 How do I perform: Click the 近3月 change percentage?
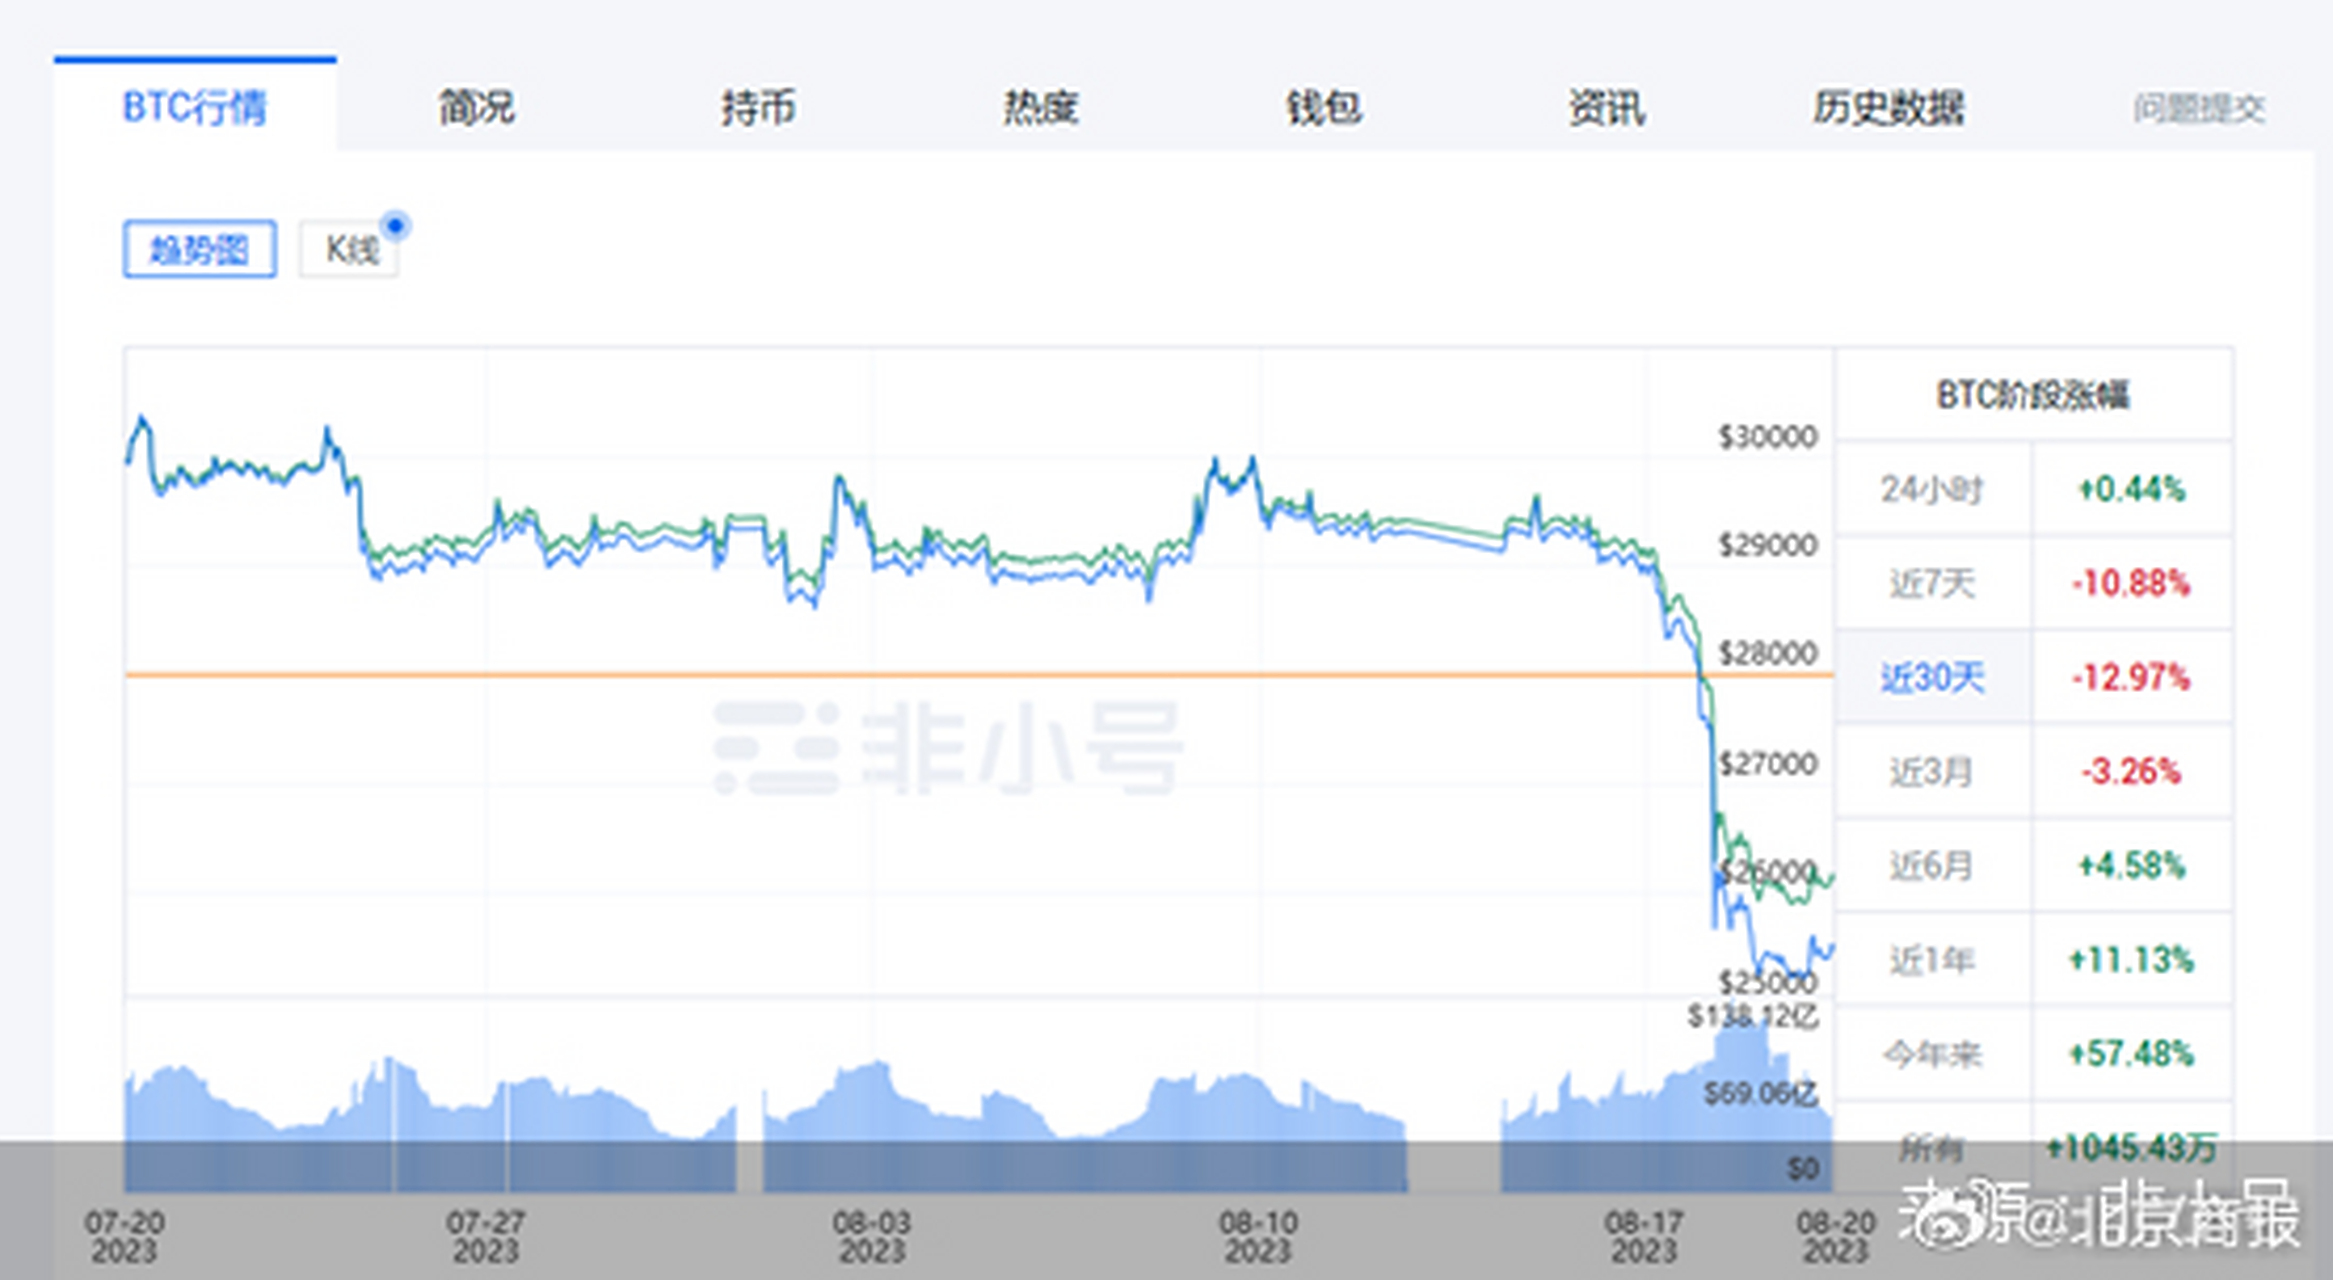coord(2130,771)
